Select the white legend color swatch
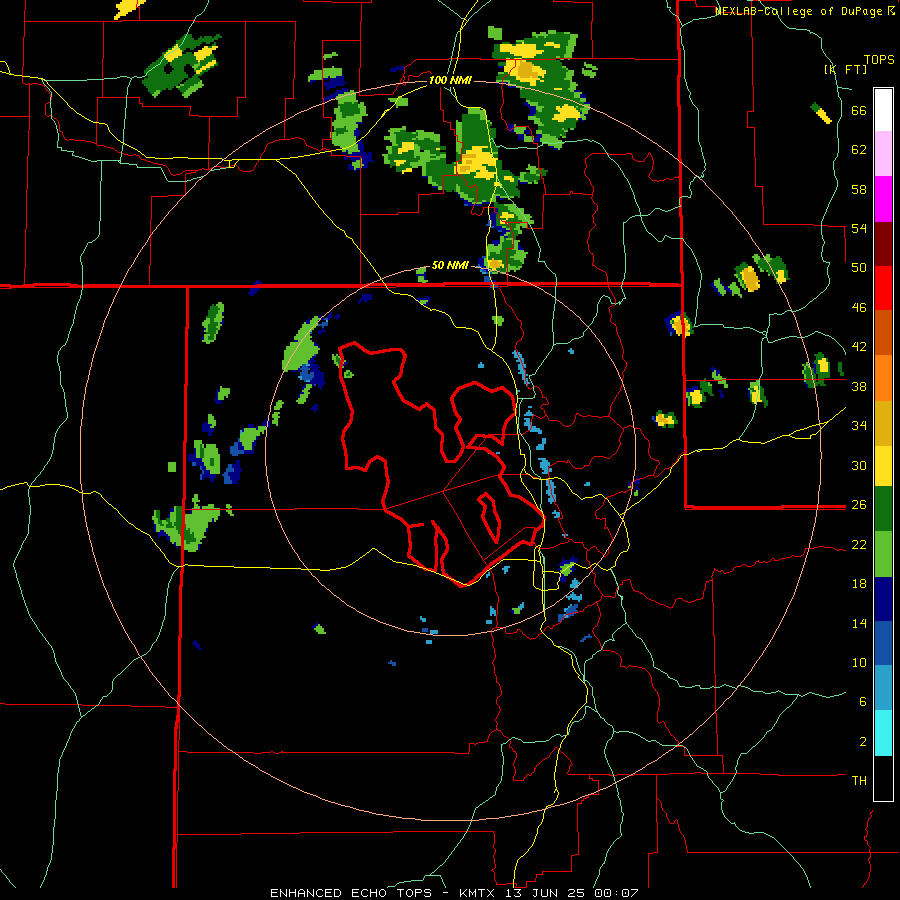 point(883,110)
